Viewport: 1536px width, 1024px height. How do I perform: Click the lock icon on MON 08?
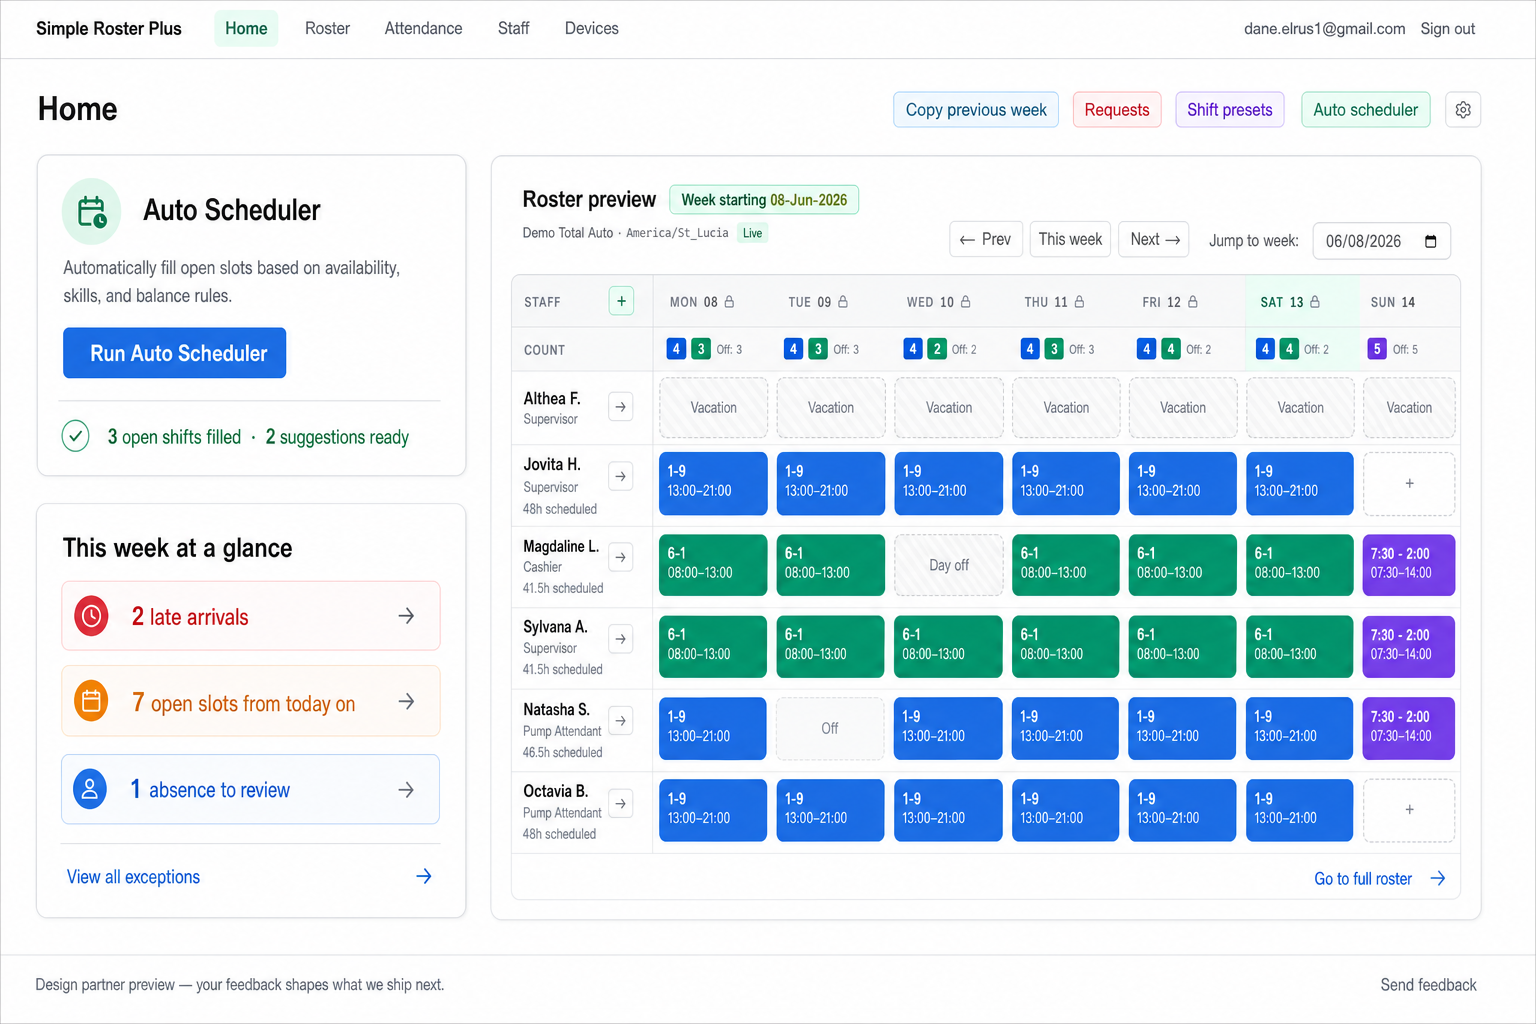(729, 302)
